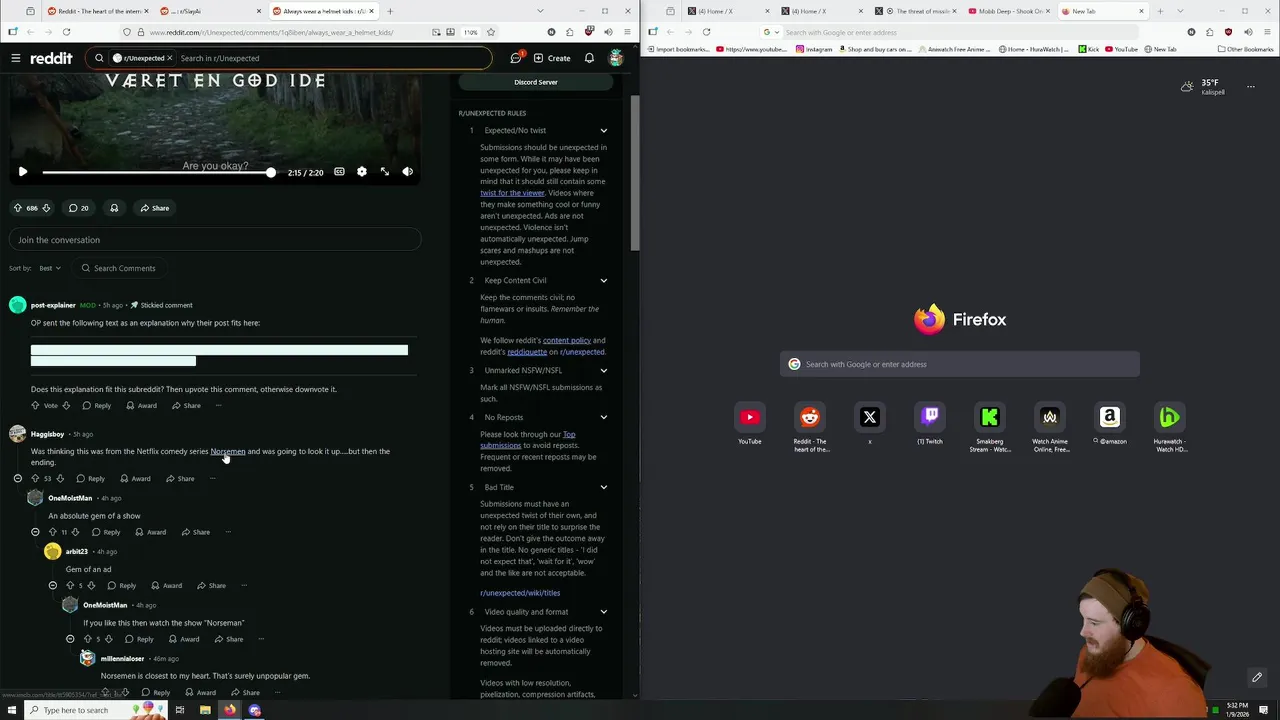Mute the video volume
Screen dimensions: 1280x720
[x=407, y=172]
